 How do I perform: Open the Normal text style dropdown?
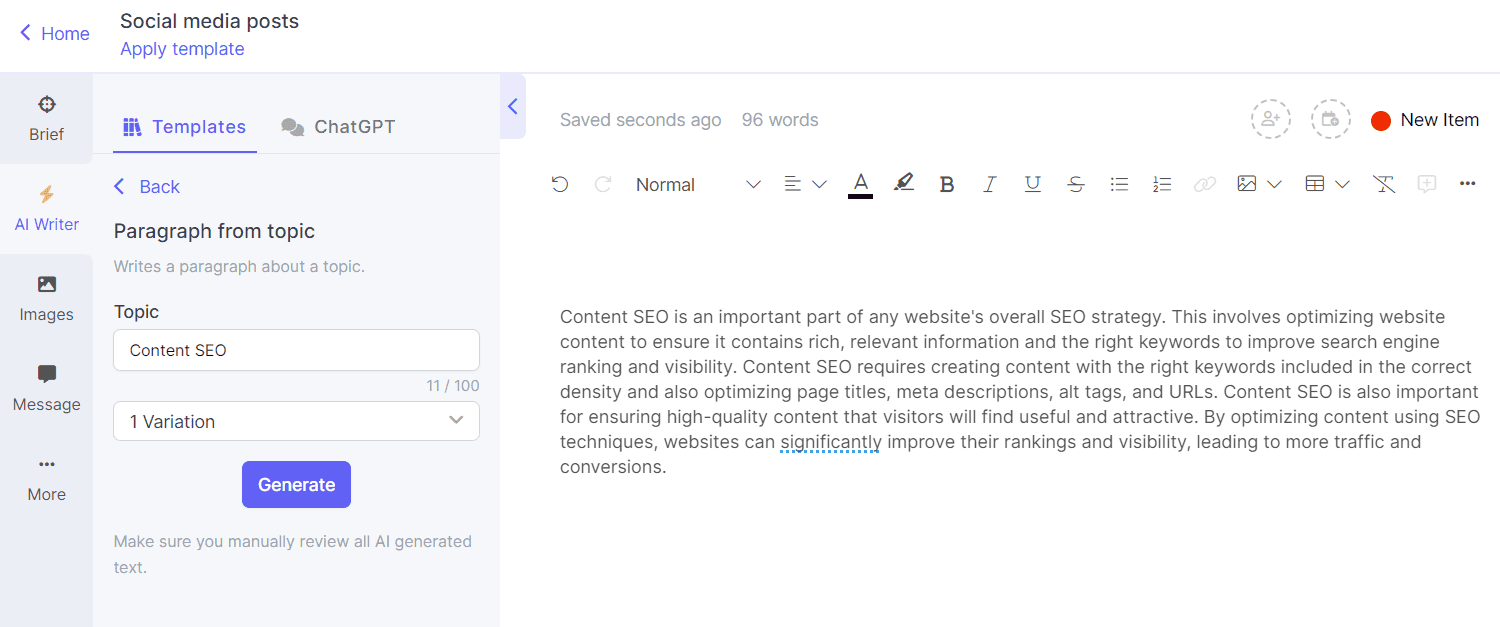click(697, 184)
